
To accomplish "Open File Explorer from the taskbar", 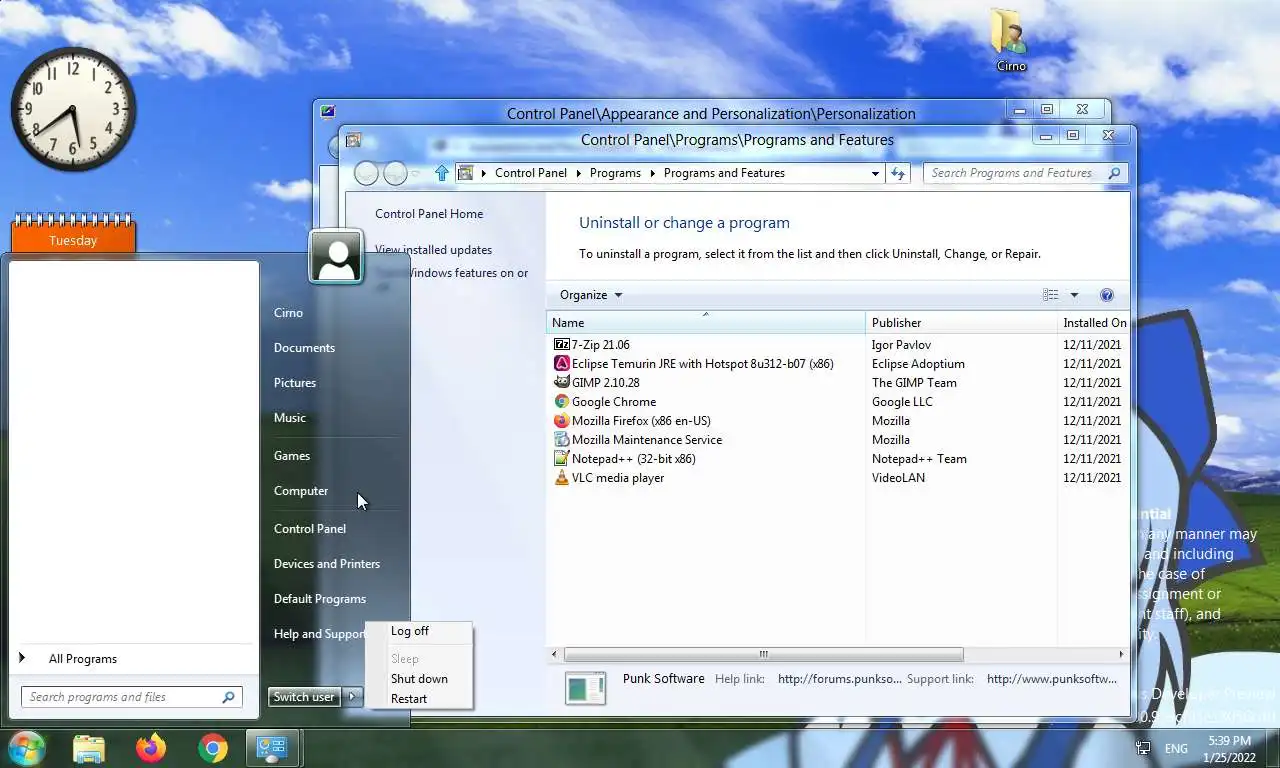I will coord(88,748).
